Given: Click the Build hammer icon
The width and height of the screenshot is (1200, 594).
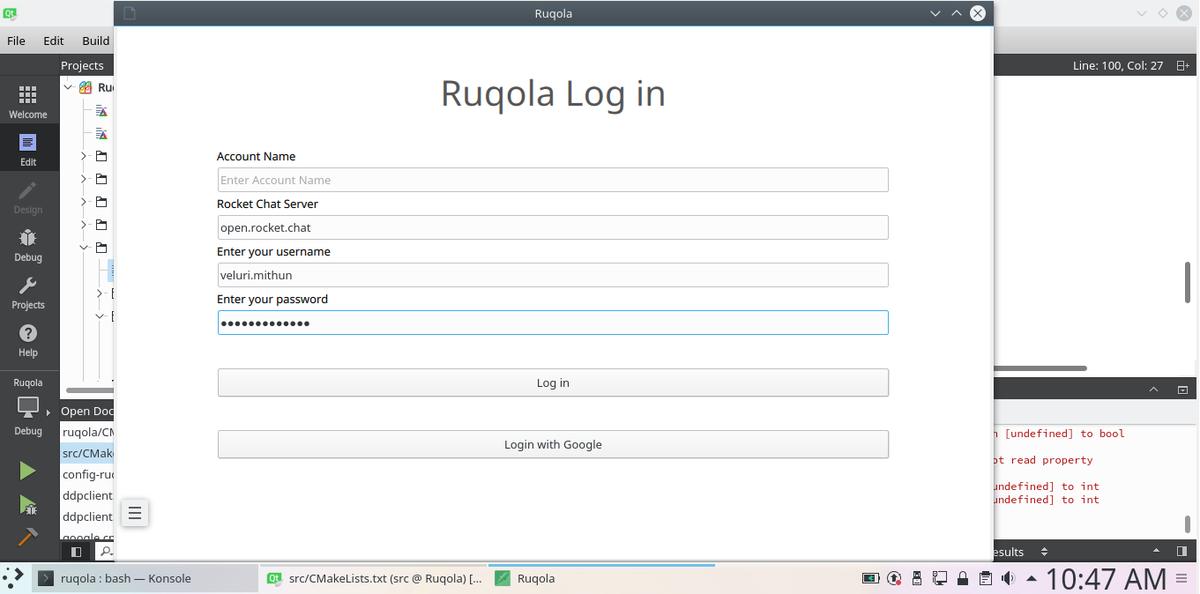Looking at the screenshot, I should [x=28, y=537].
